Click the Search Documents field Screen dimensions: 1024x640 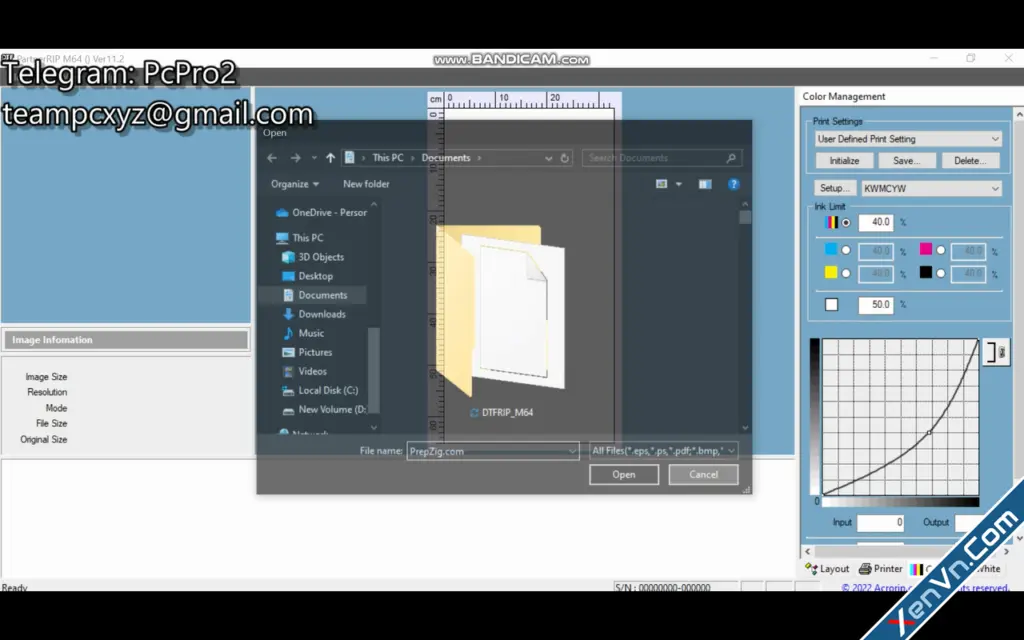pos(662,158)
